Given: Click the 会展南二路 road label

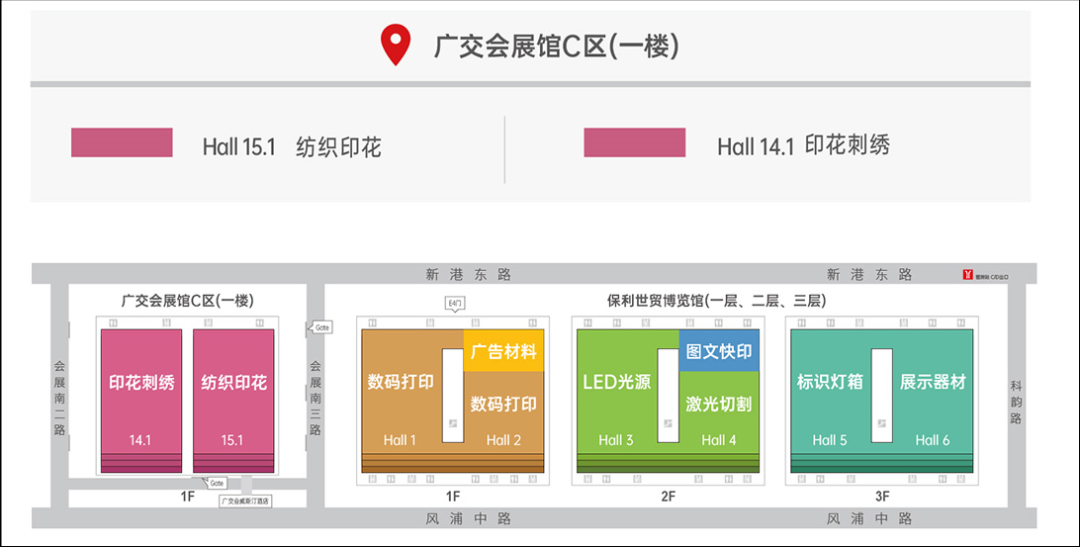Looking at the screenshot, I should click(x=60, y=398).
